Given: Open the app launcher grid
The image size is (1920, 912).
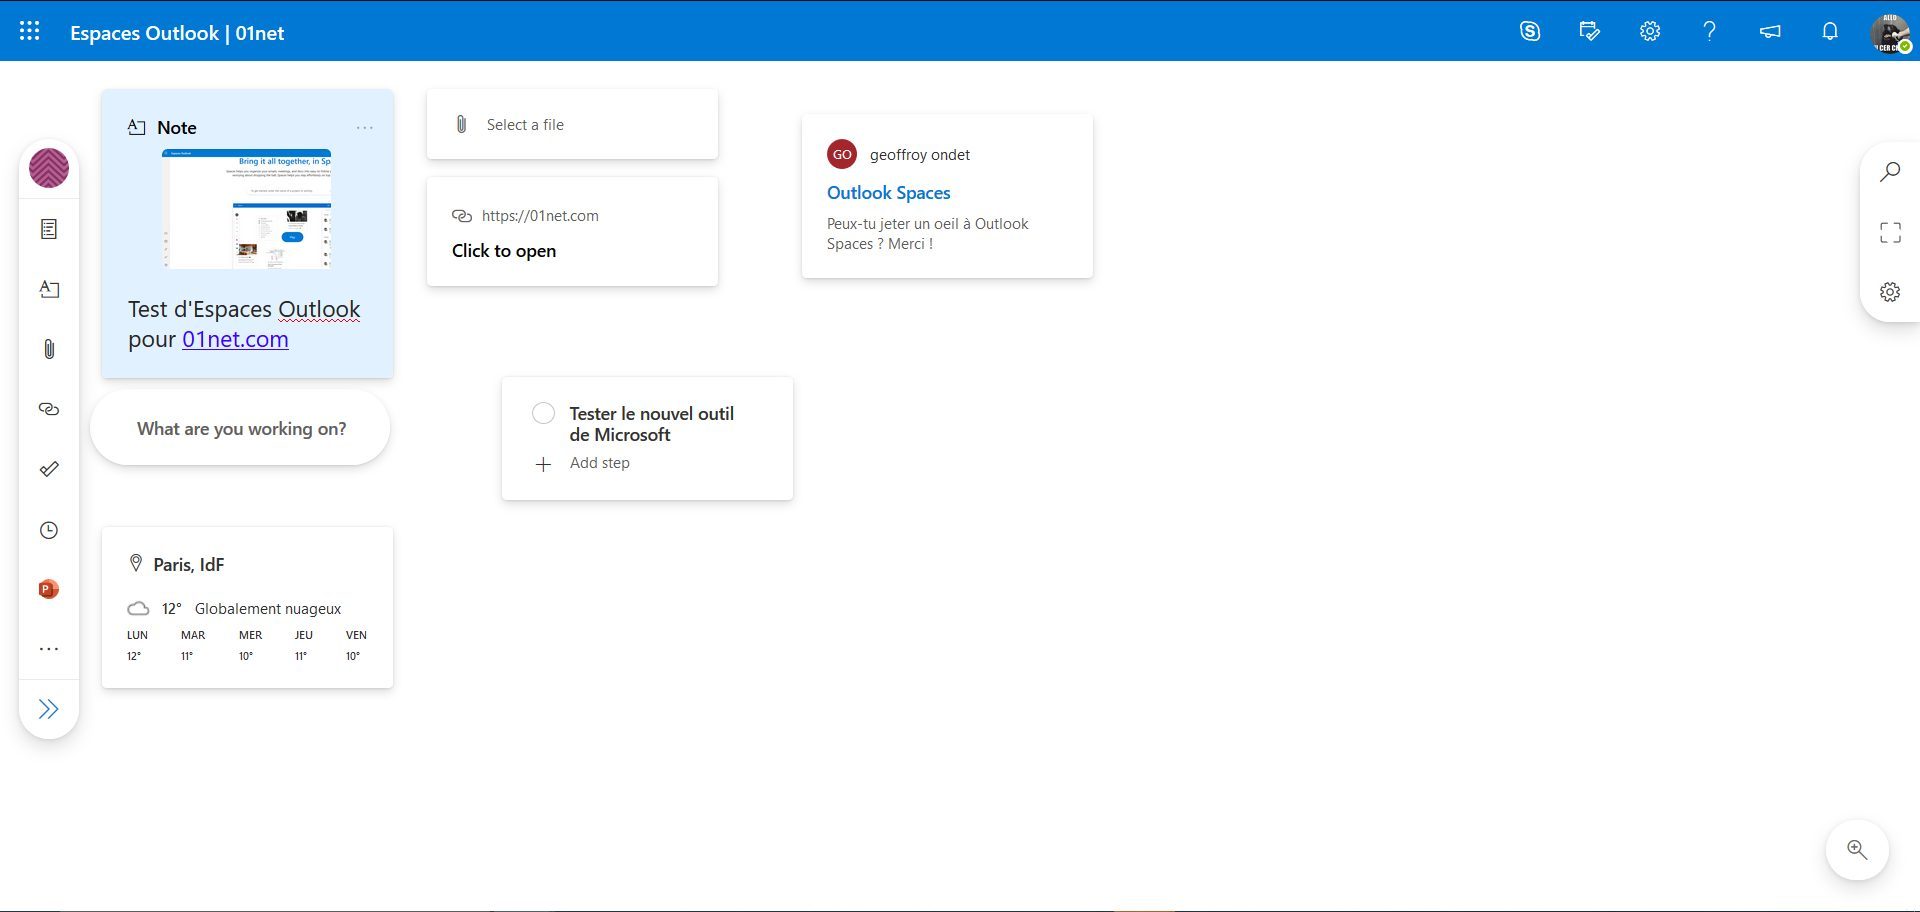Looking at the screenshot, I should [x=30, y=32].
